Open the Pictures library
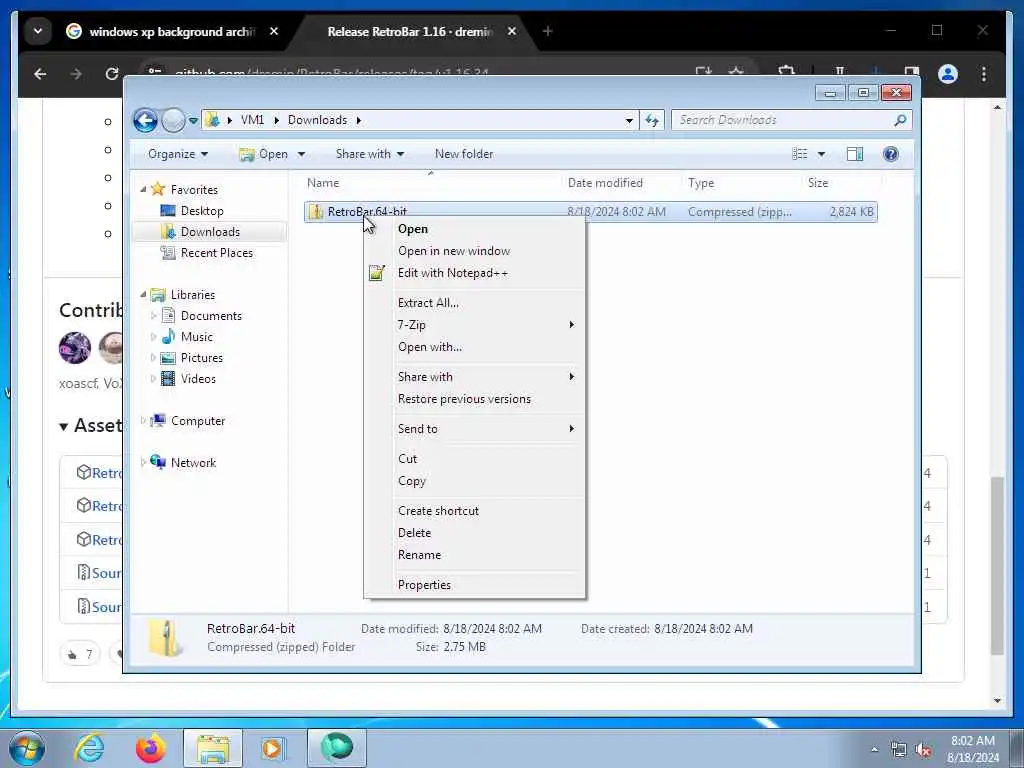This screenshot has height=768, width=1024. 201,358
